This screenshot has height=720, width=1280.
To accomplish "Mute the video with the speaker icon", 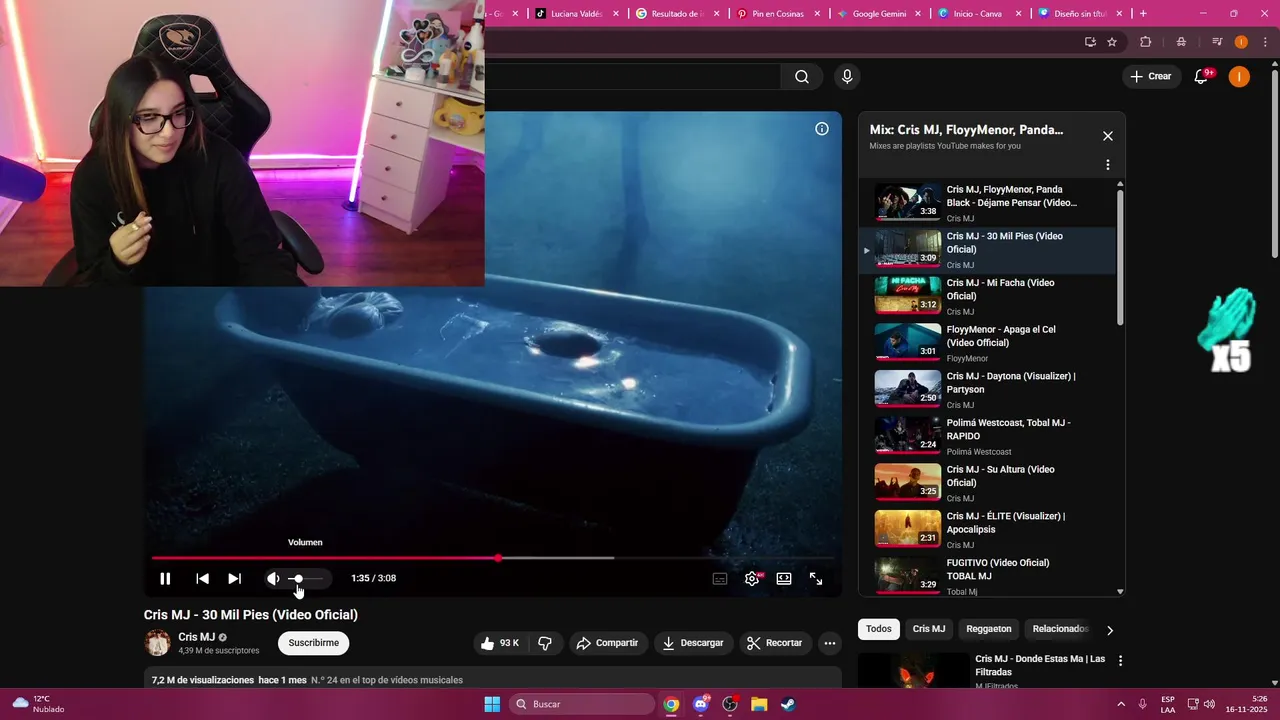I will click(273, 578).
